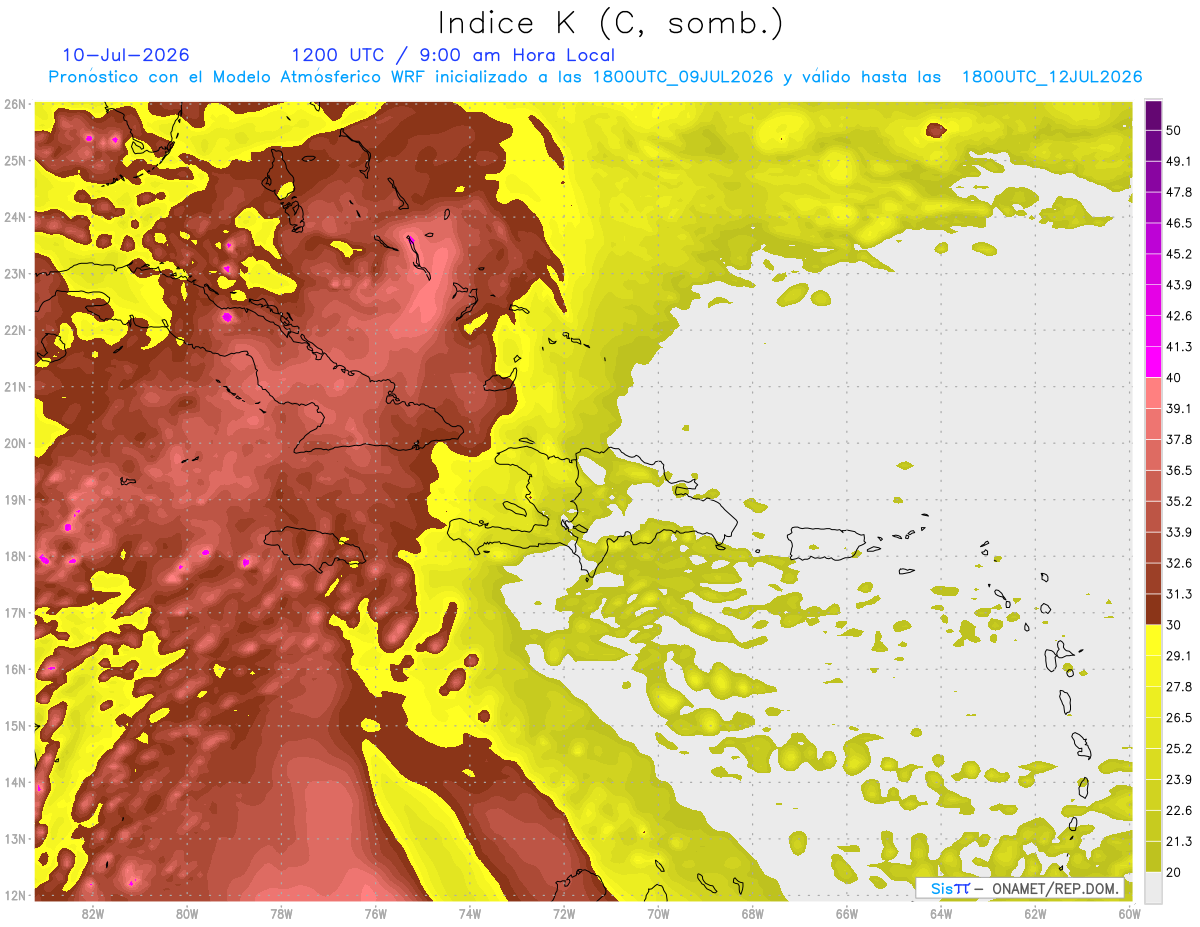Select the "62W" longitude label
The image size is (1200, 927).
tap(1035, 914)
